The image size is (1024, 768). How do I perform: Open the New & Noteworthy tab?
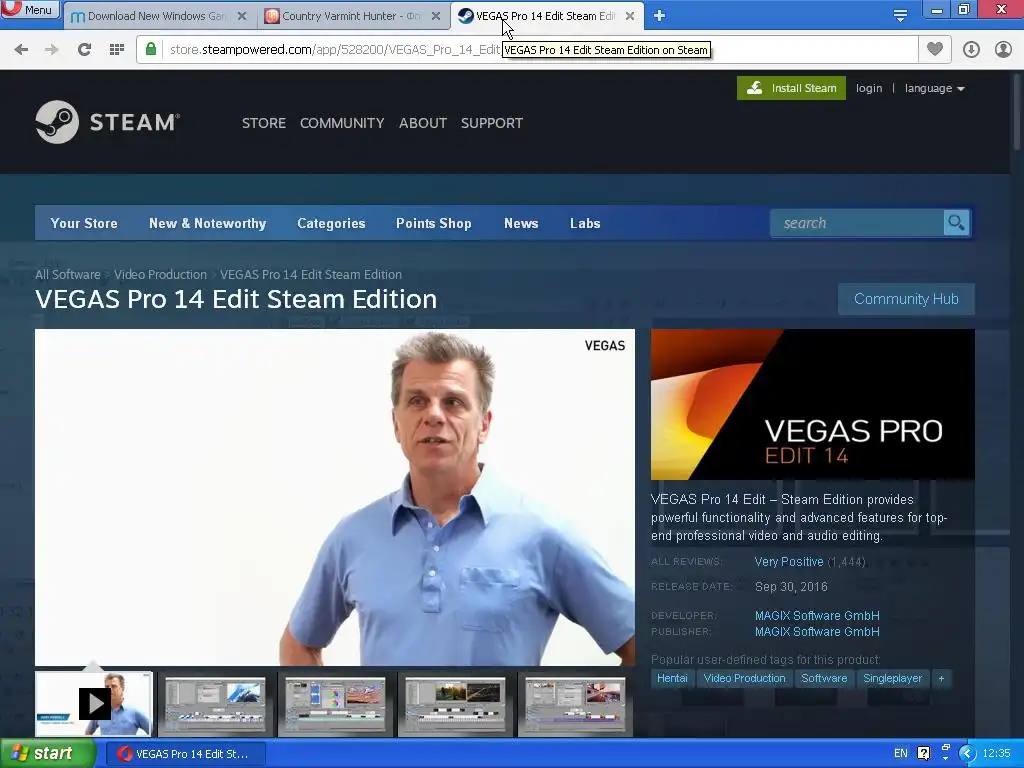coord(208,223)
